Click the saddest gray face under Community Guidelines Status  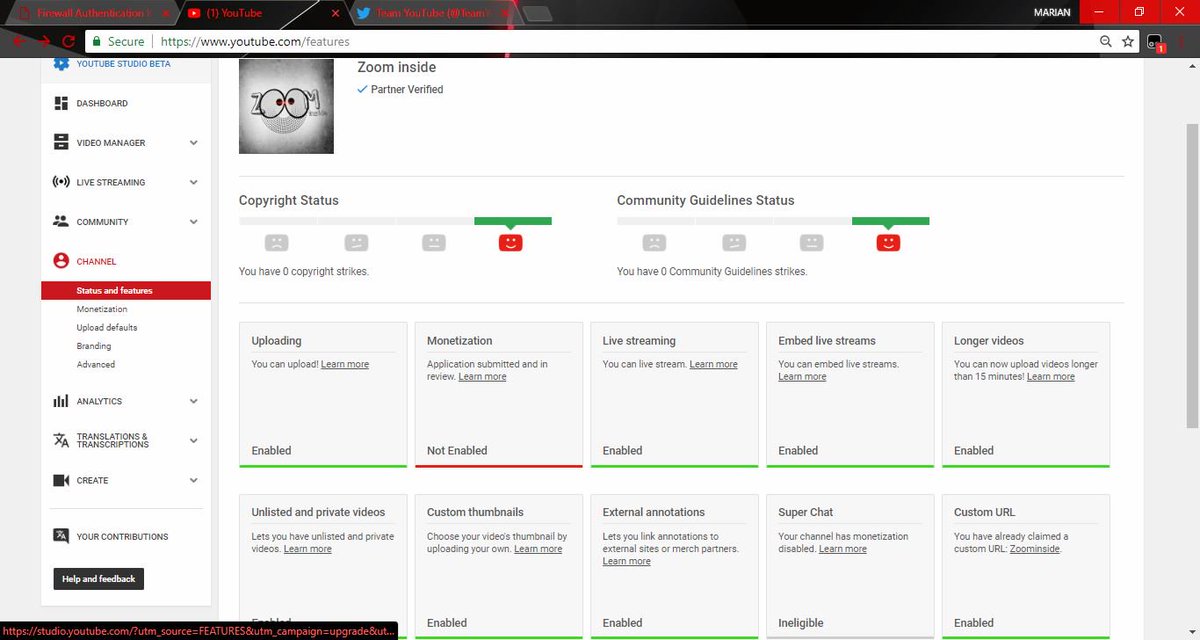(x=655, y=242)
